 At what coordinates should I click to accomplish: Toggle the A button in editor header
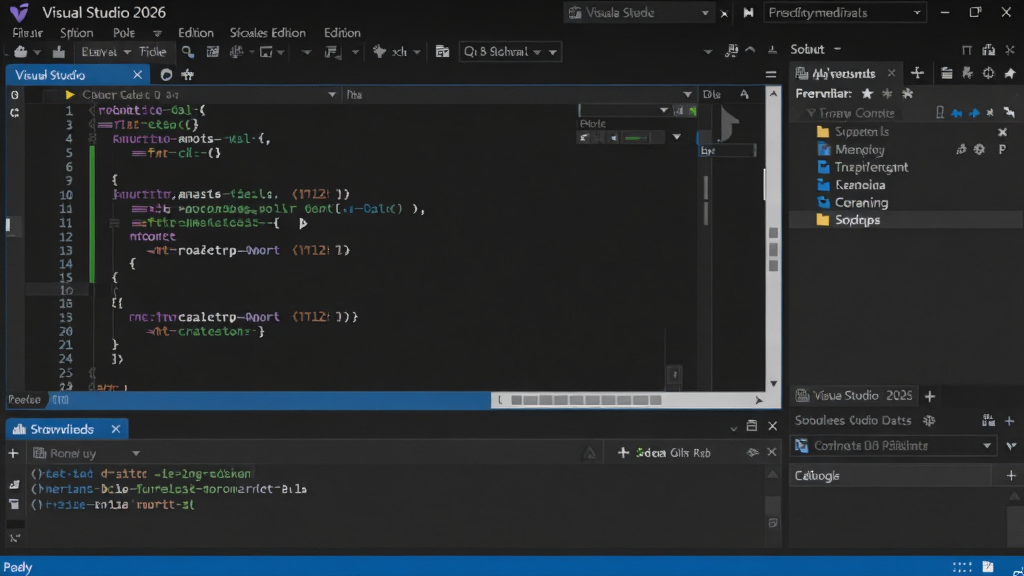coord(744,95)
